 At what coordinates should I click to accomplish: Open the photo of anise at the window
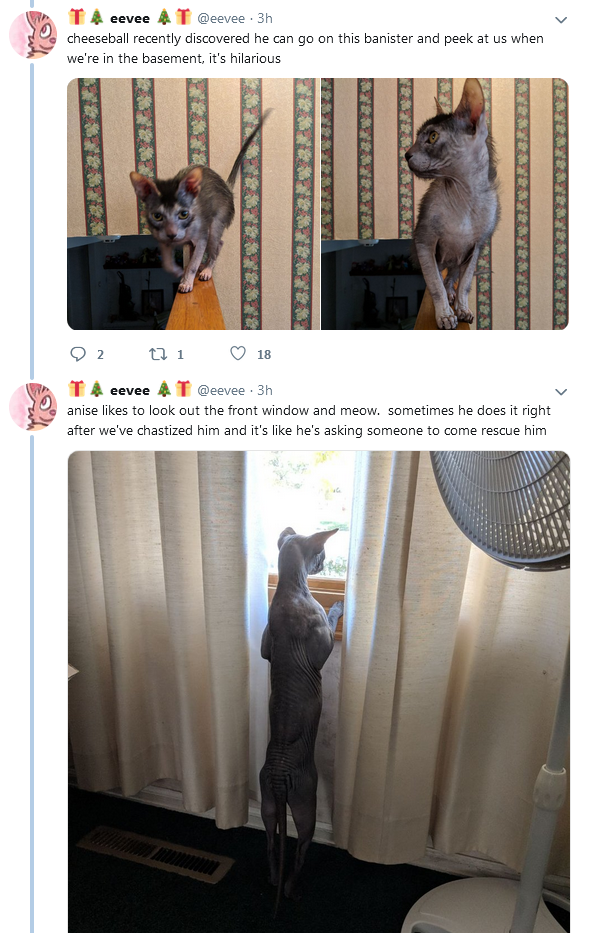318,691
